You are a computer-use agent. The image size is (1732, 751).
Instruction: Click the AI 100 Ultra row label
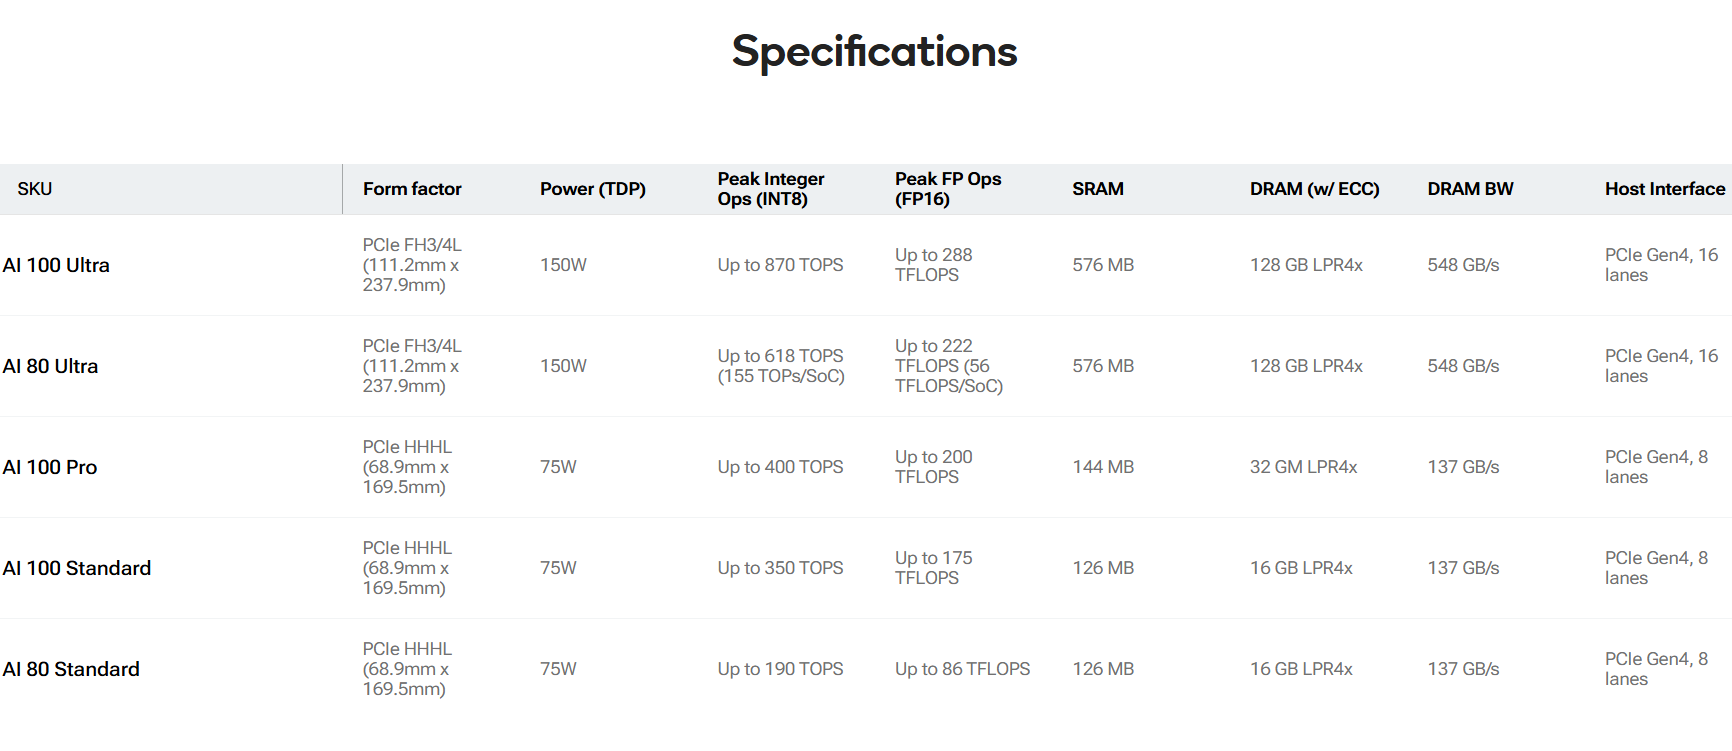tap(56, 265)
